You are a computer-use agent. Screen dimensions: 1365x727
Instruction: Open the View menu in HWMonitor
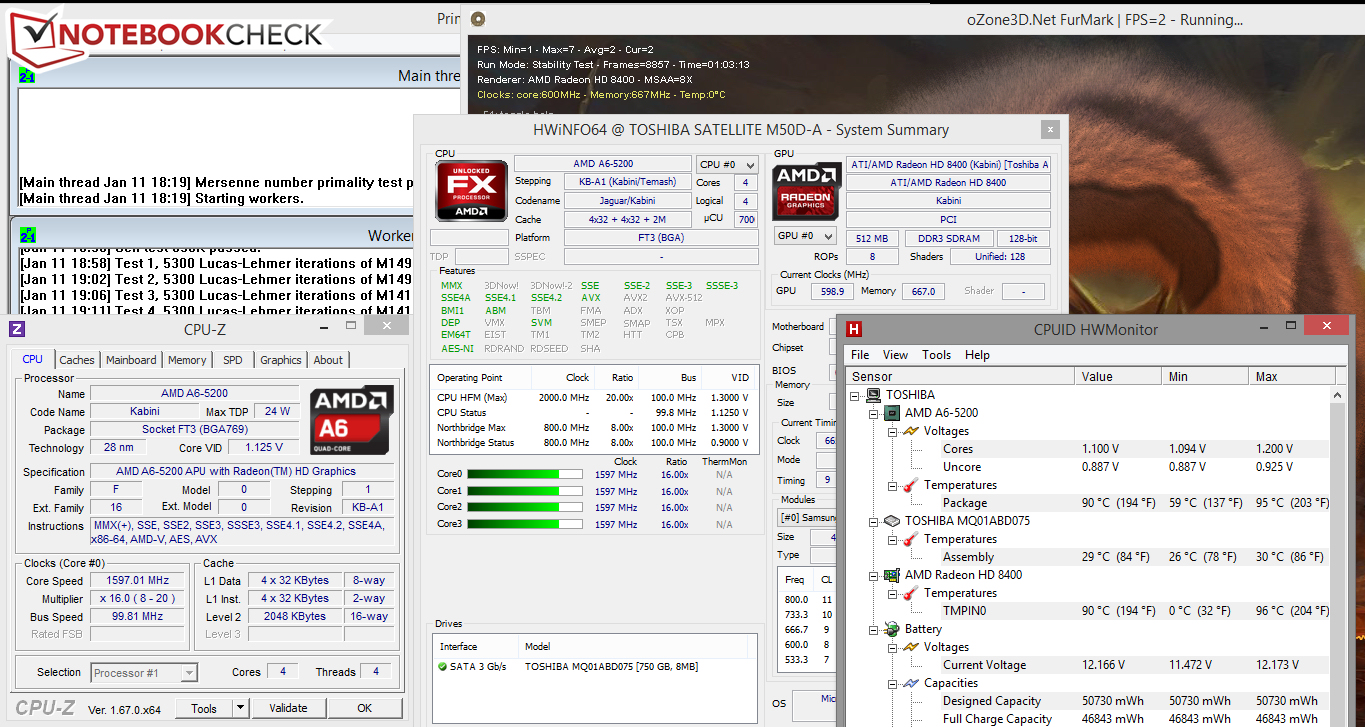[x=896, y=355]
